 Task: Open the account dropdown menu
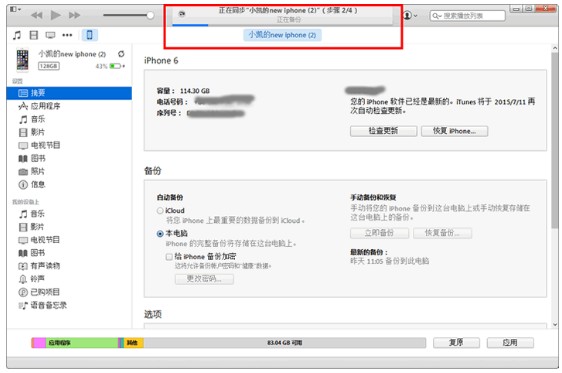(410, 15)
